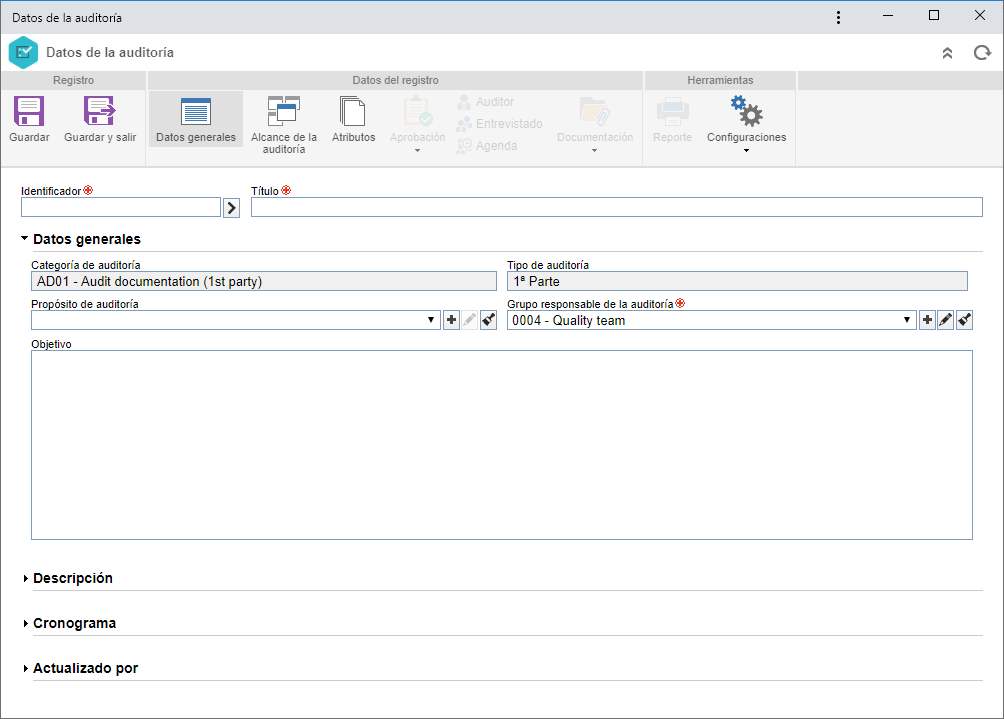Expand the Descripción section
Viewport: 1004px width, 719px height.
point(25,578)
